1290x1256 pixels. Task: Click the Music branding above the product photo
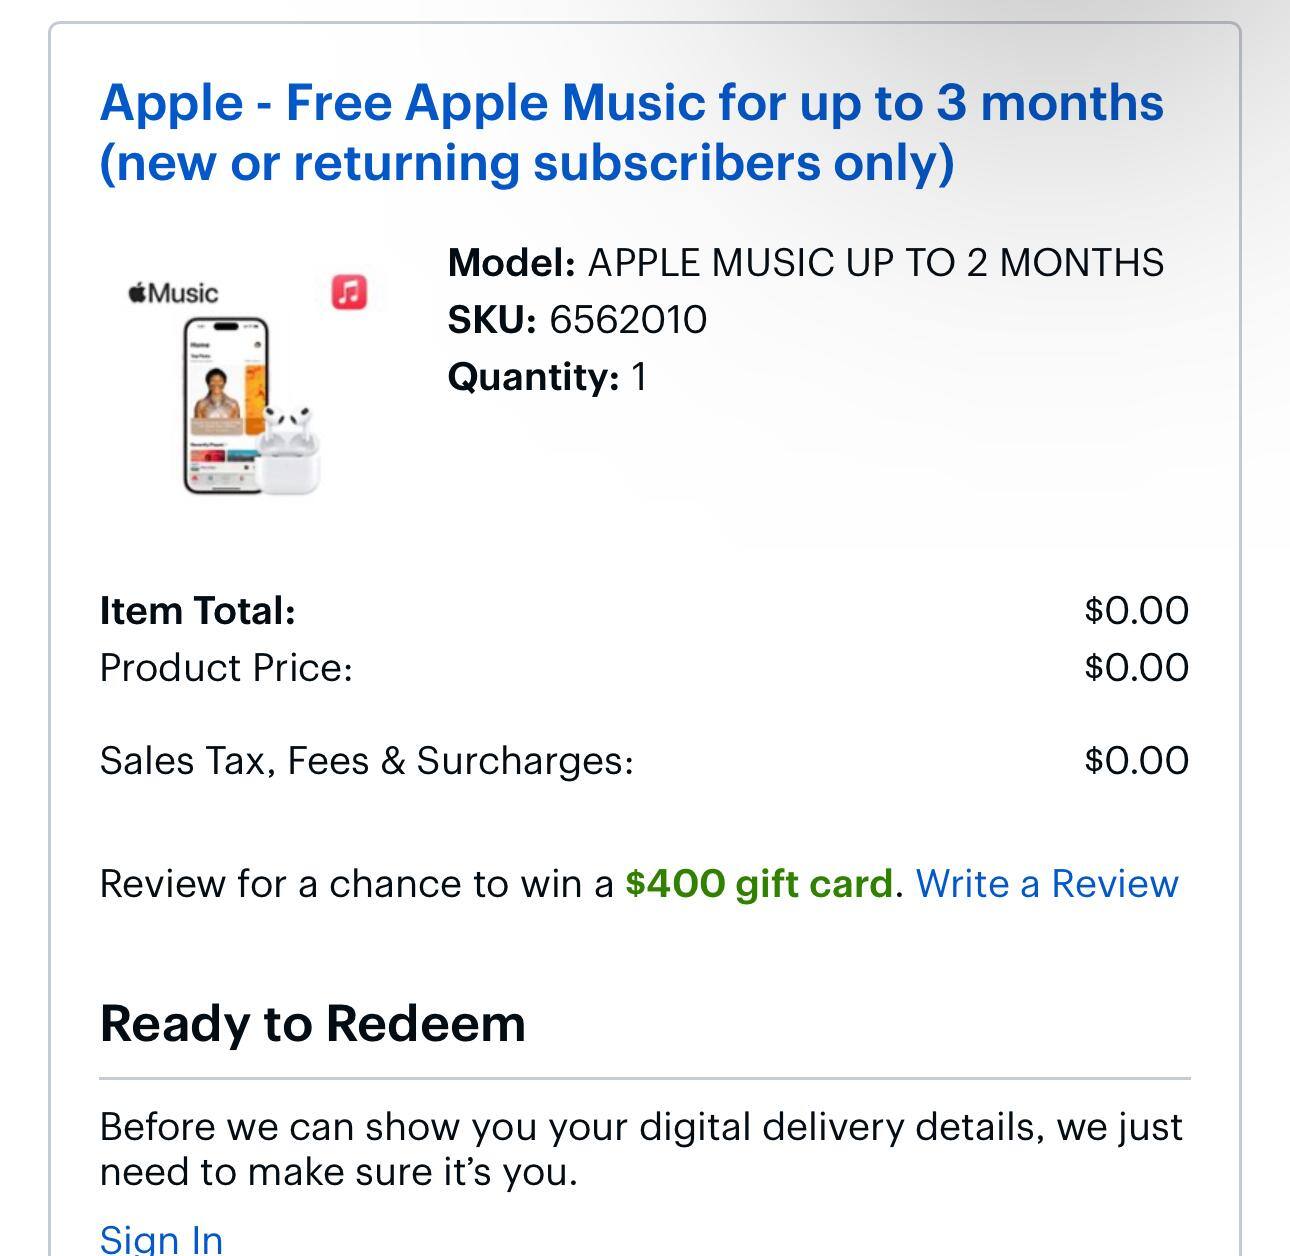(x=172, y=292)
